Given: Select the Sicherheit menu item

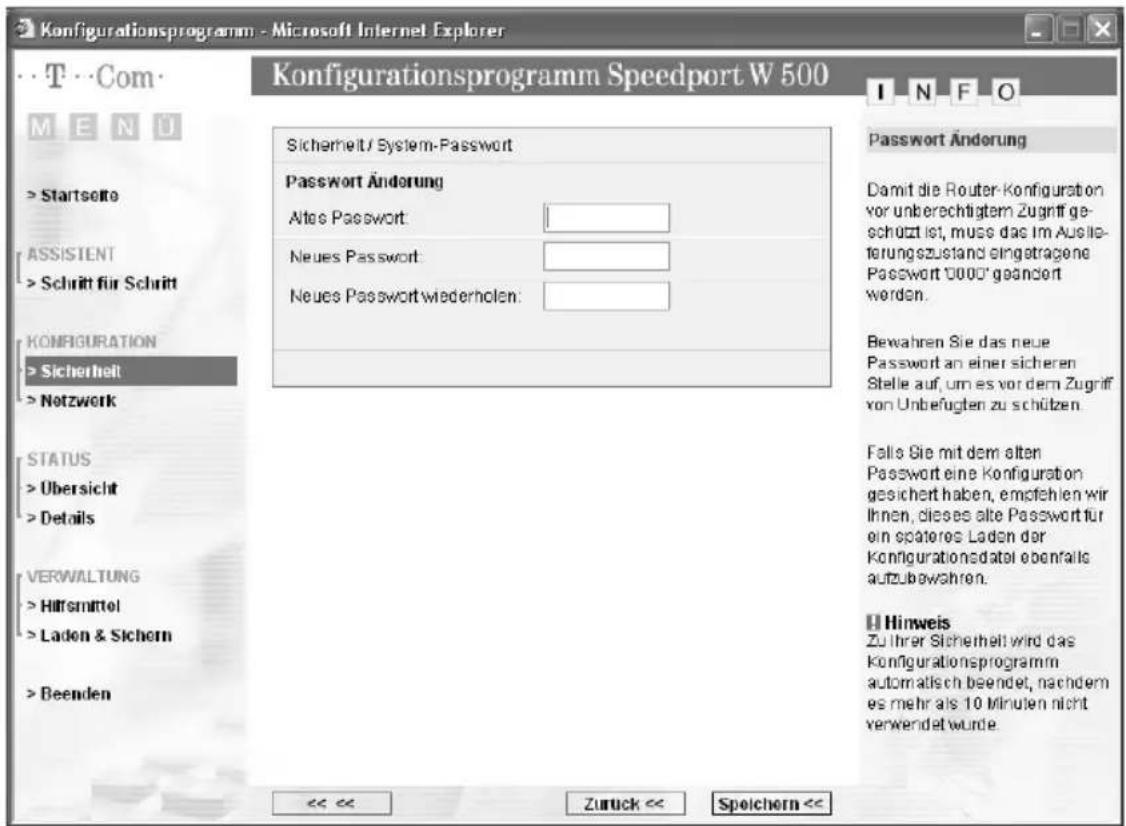Looking at the screenshot, I should (131, 371).
